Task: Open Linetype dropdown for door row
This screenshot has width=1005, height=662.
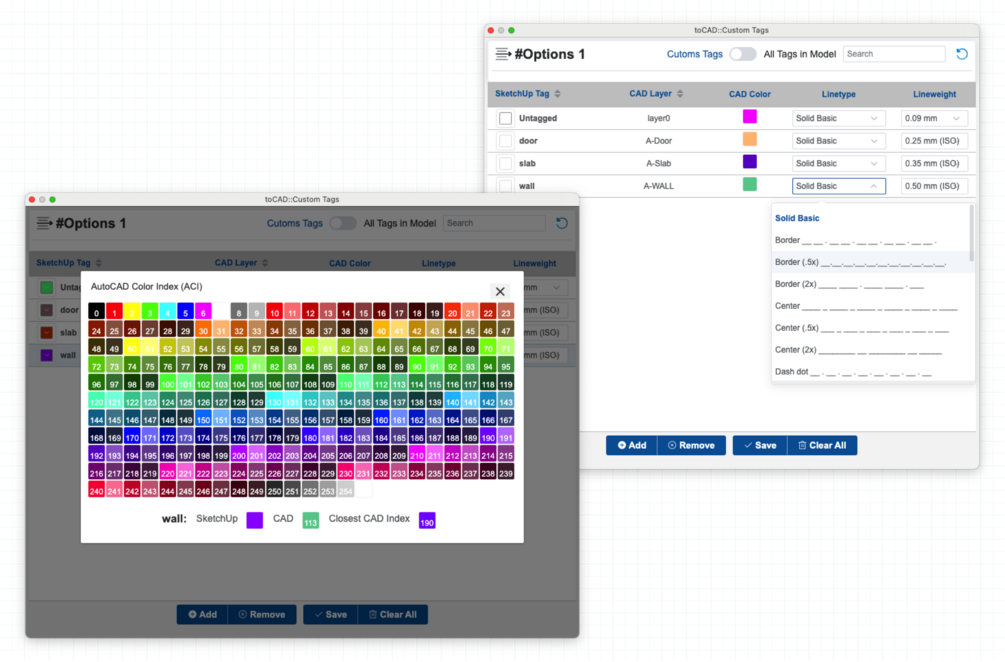Action: point(838,141)
